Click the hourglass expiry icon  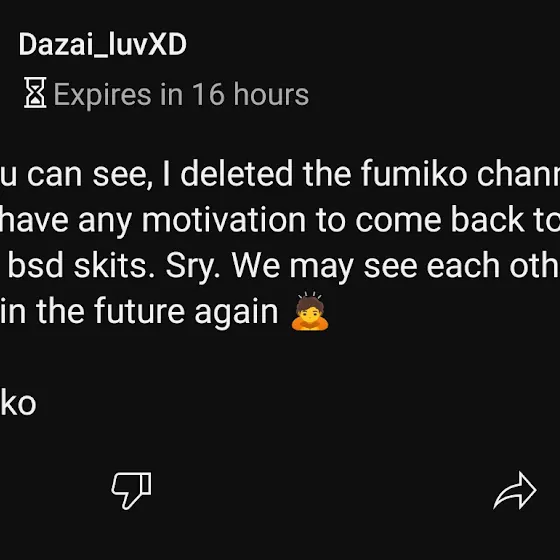35,92
